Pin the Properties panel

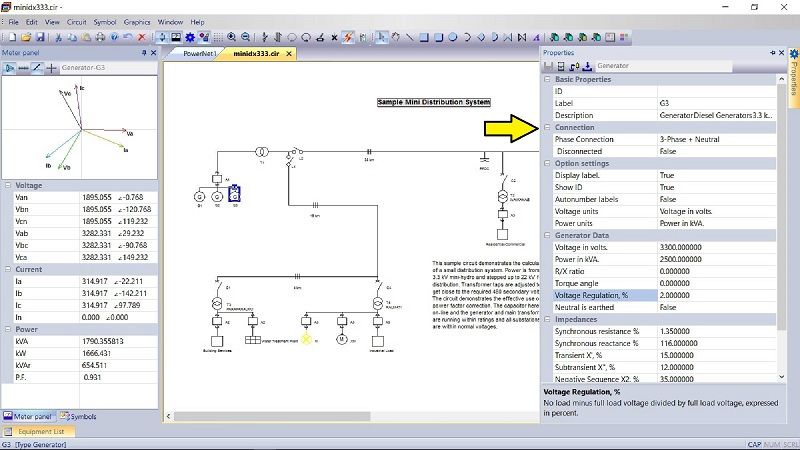click(772, 53)
